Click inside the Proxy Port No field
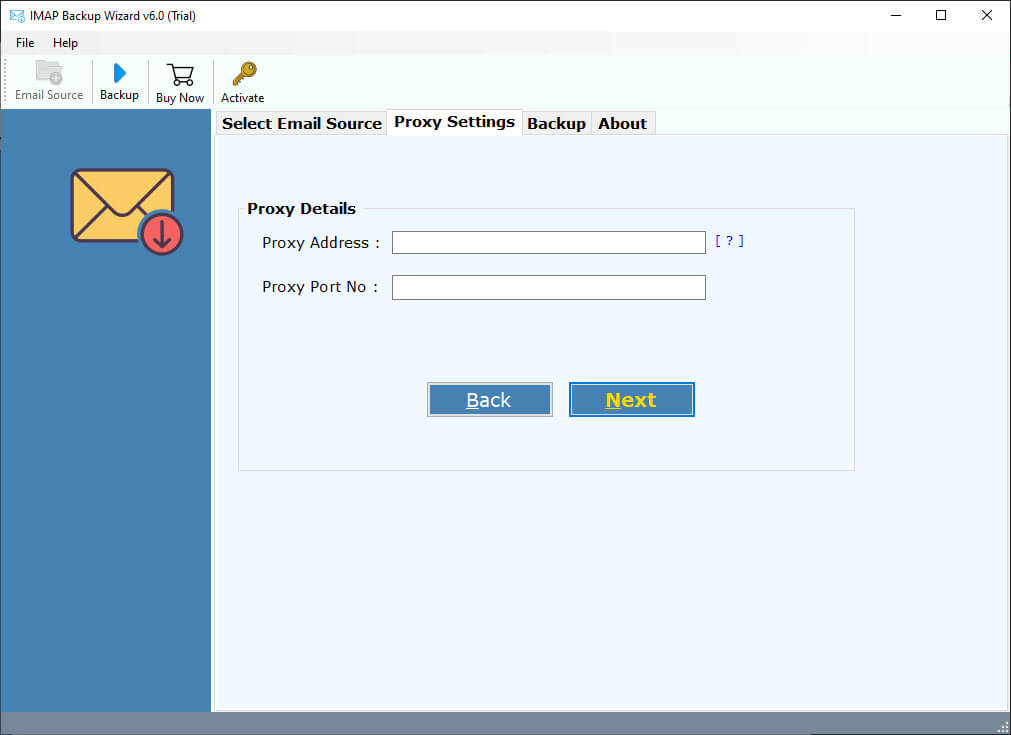Viewport: 1011px width, 735px height. click(x=548, y=287)
